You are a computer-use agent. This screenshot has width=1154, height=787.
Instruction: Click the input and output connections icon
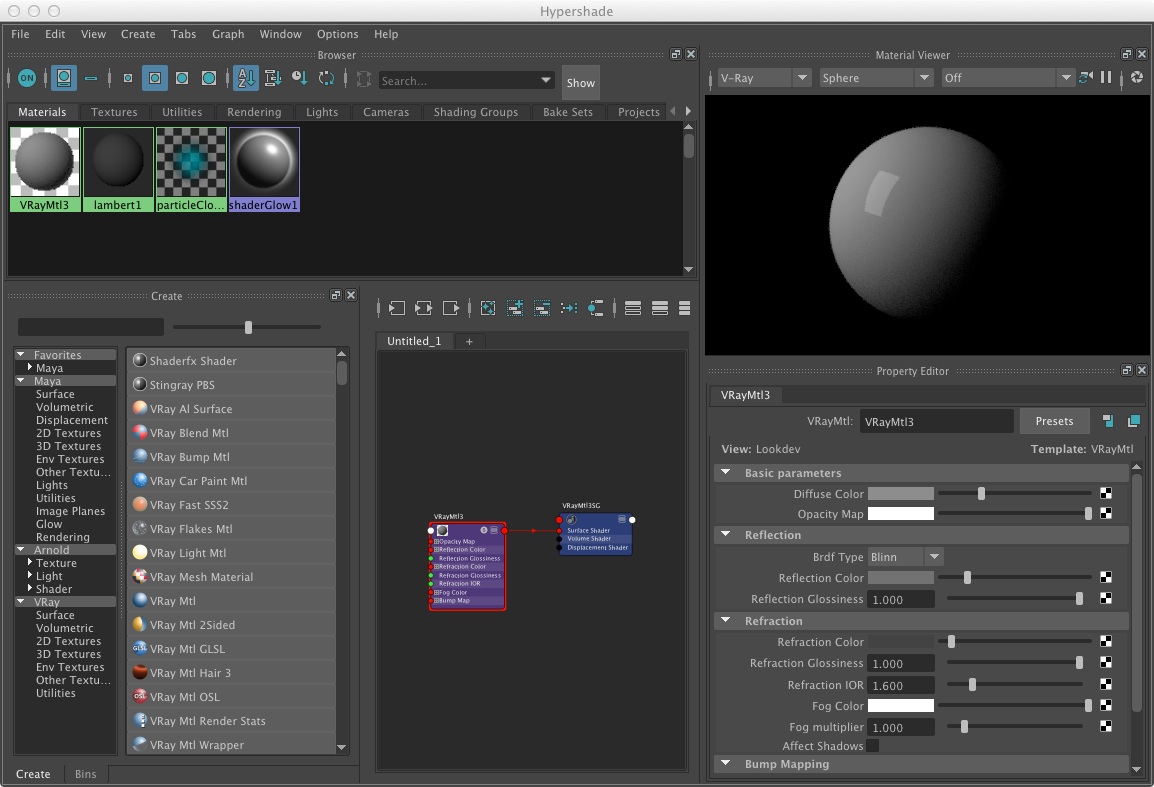pos(423,308)
